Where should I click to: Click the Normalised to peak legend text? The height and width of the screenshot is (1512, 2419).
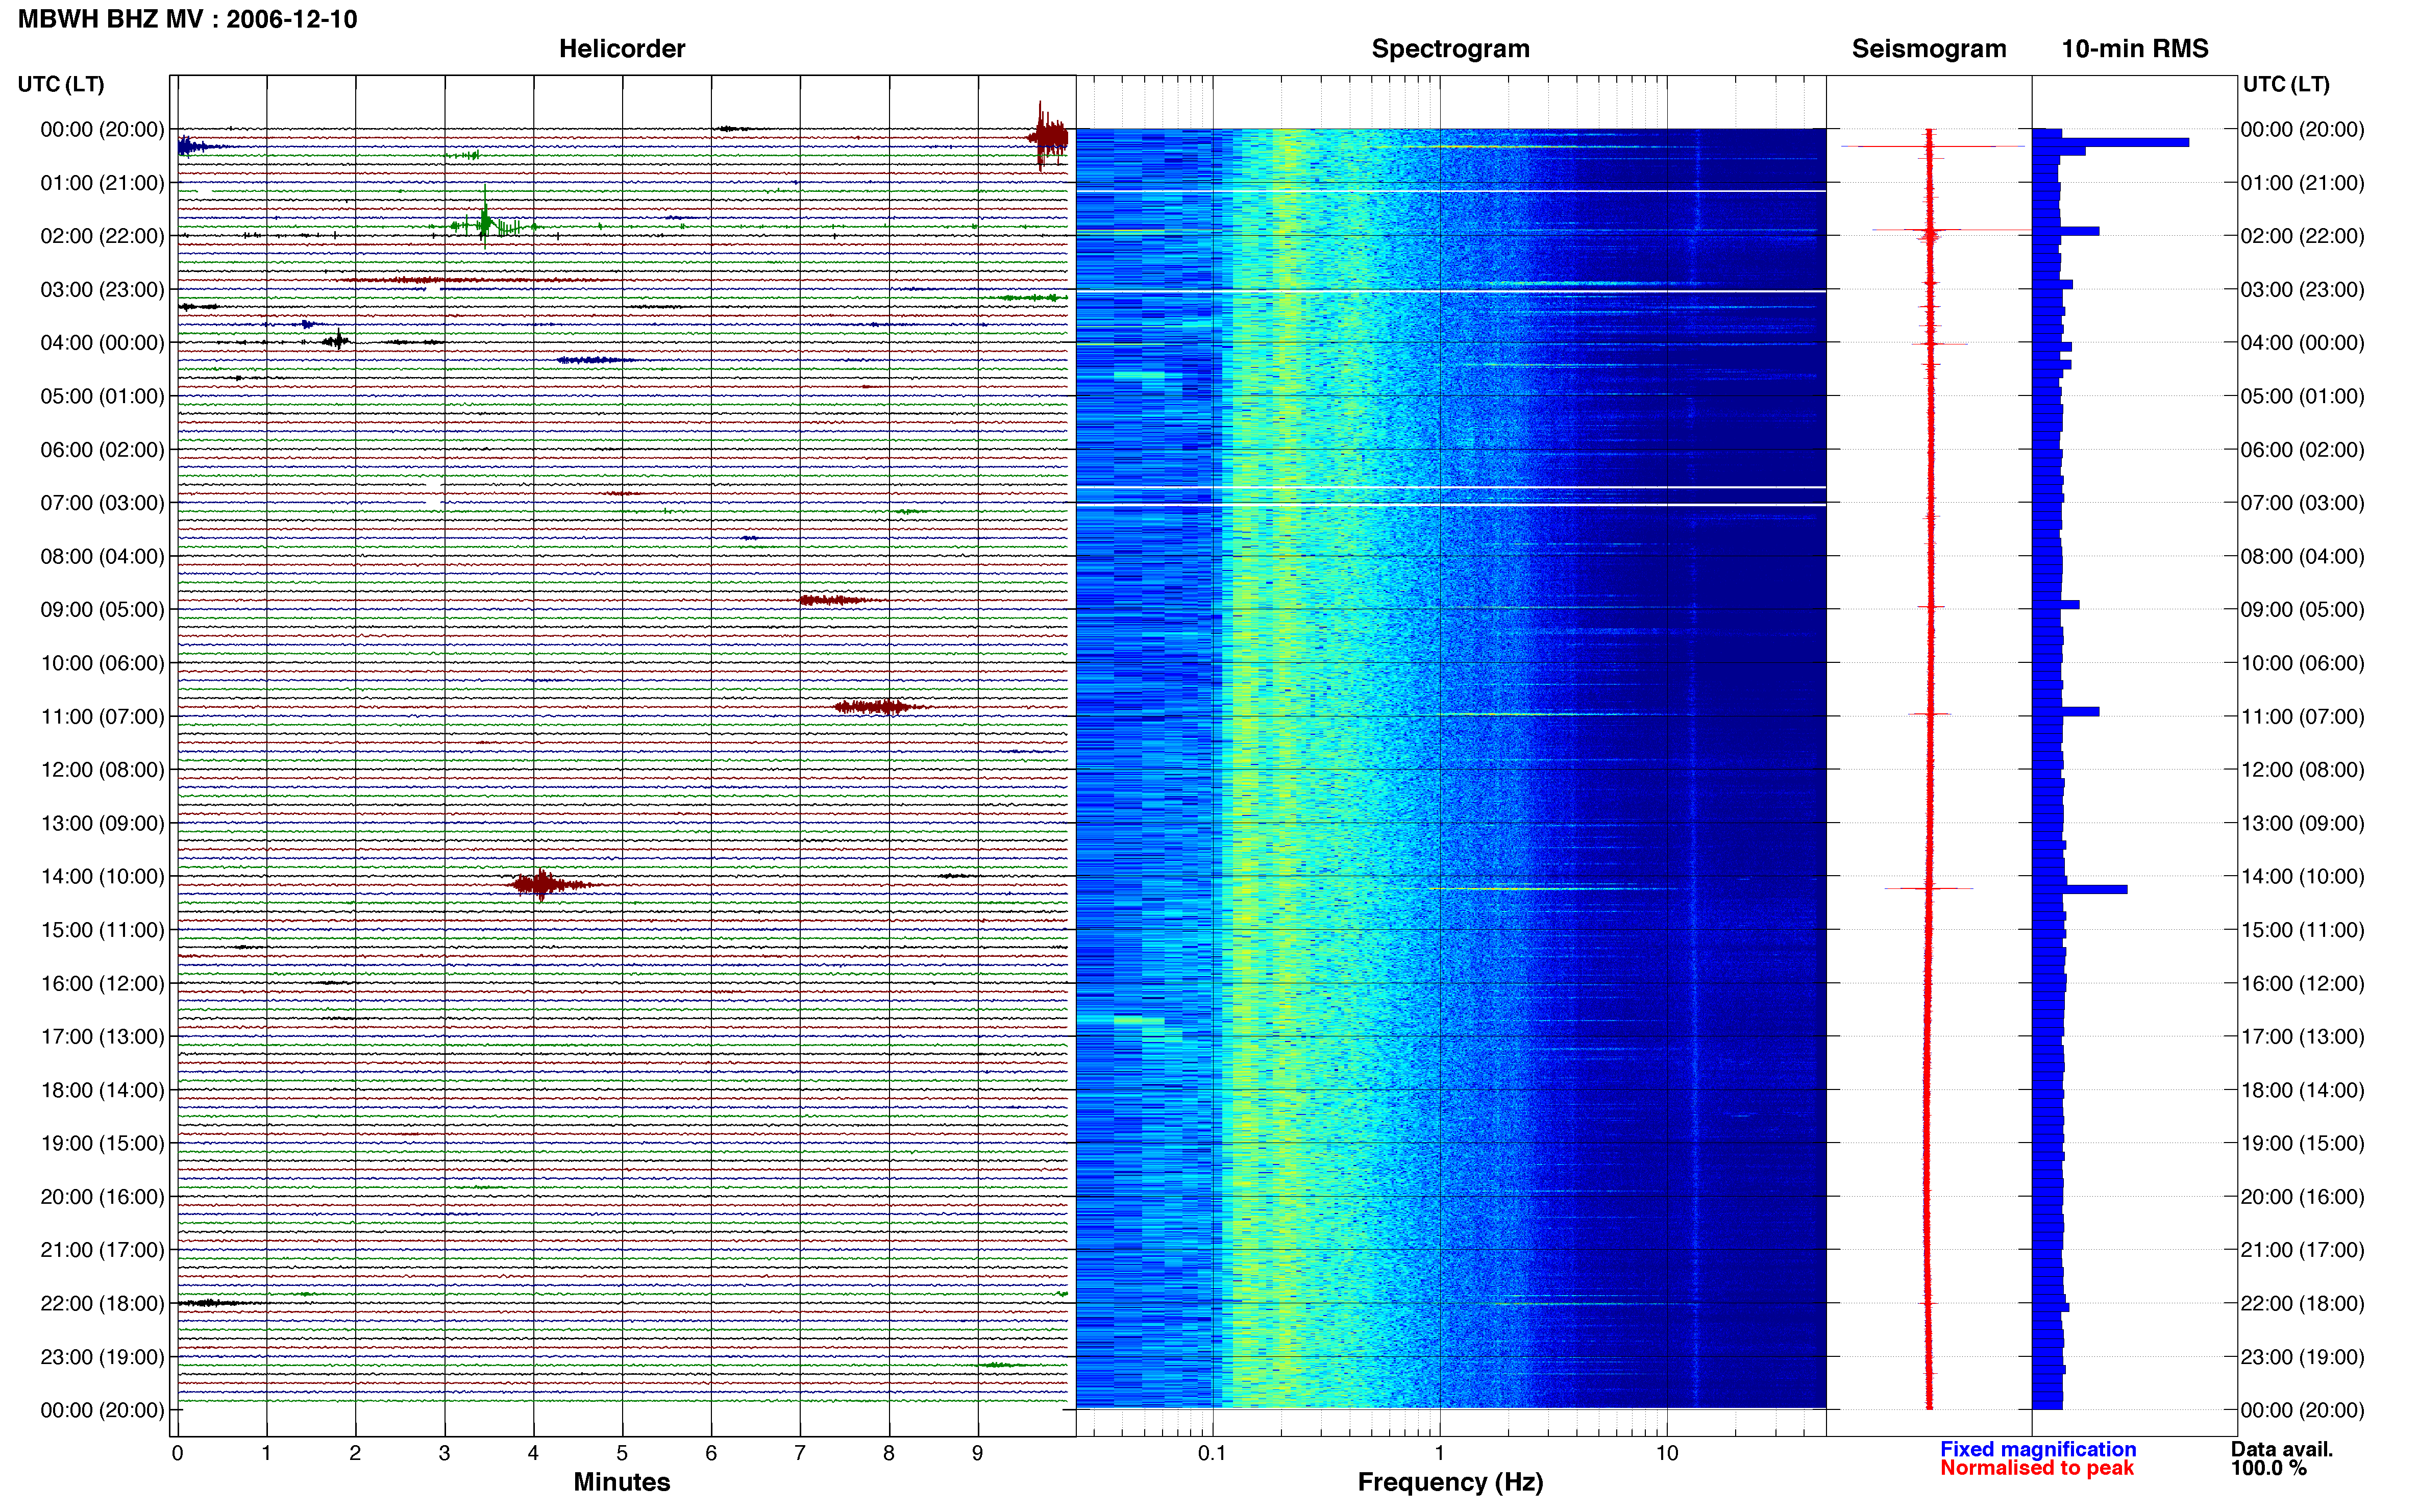point(2037,1468)
